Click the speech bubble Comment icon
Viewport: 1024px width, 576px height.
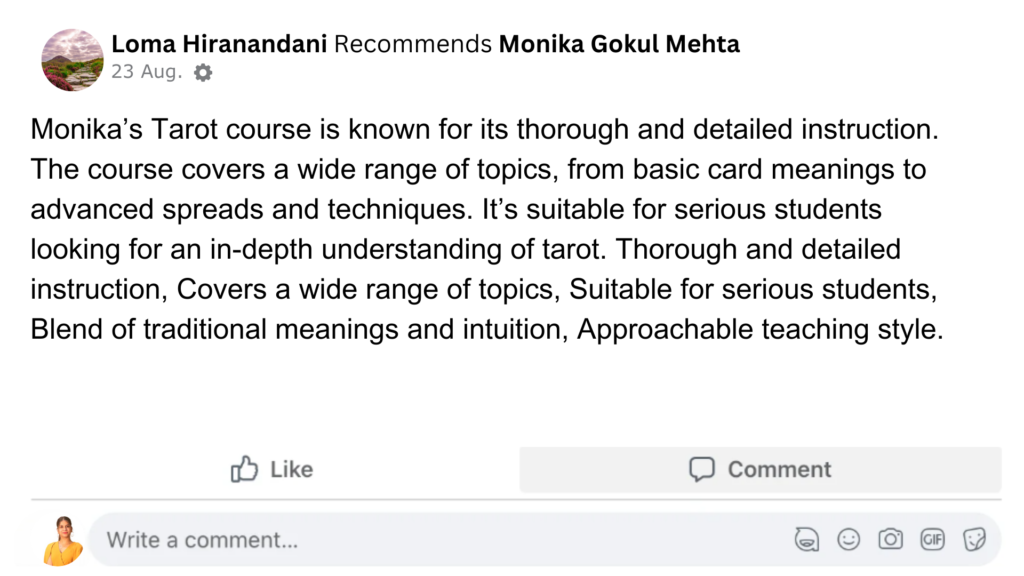702,469
